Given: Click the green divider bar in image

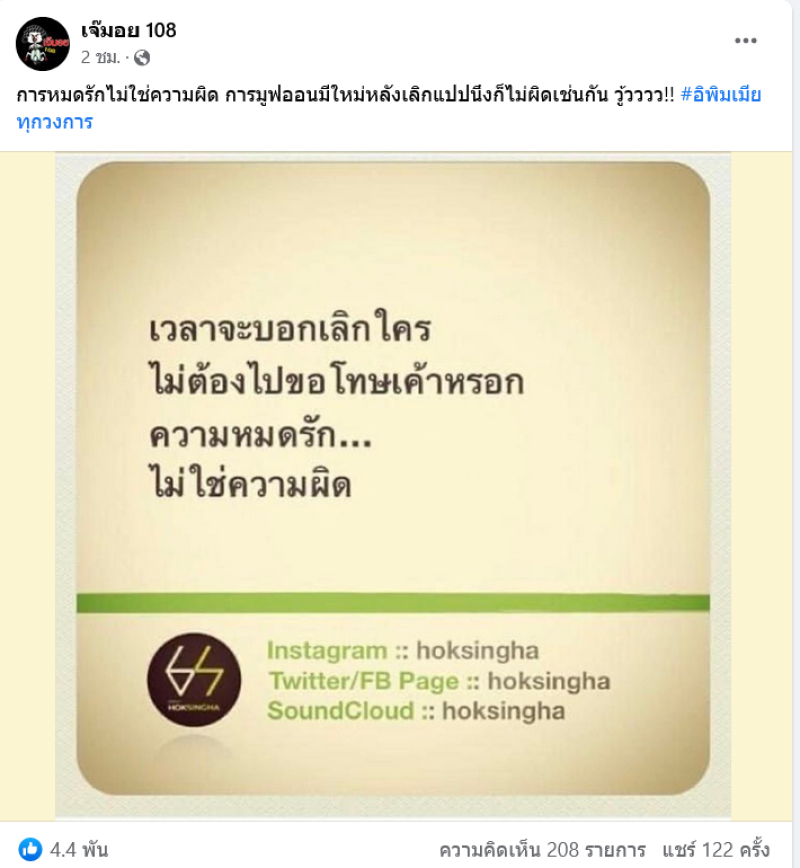Looking at the screenshot, I should pyautogui.click(x=393, y=602).
